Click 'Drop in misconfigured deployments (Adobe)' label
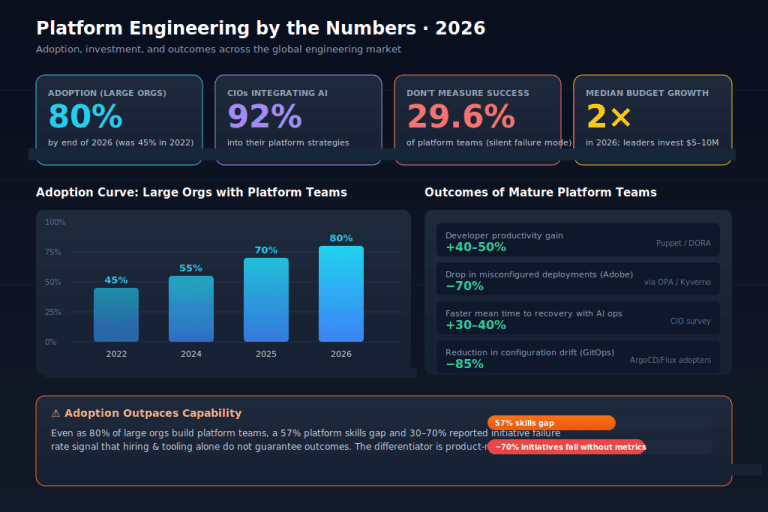Image resolution: width=768 pixels, height=512 pixels. tap(539, 274)
